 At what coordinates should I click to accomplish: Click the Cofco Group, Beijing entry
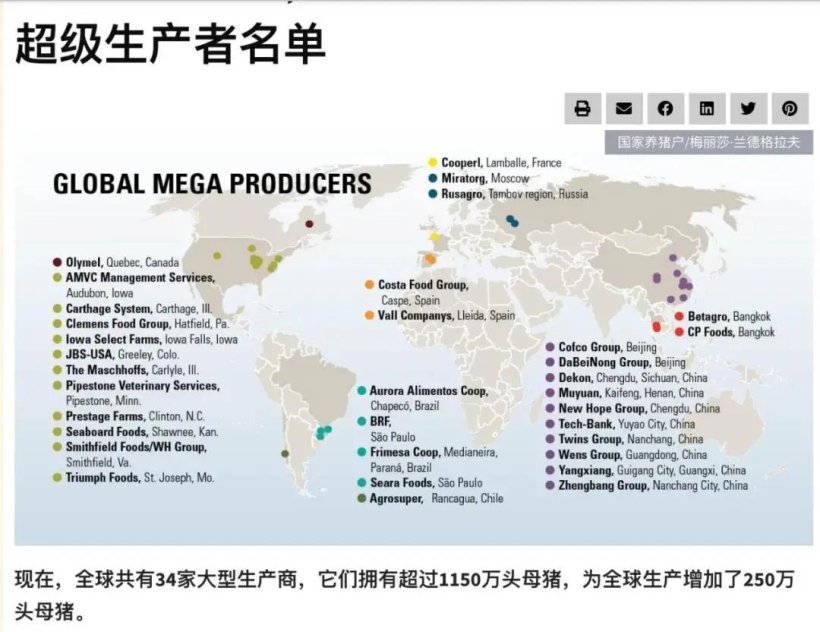[x=601, y=347]
